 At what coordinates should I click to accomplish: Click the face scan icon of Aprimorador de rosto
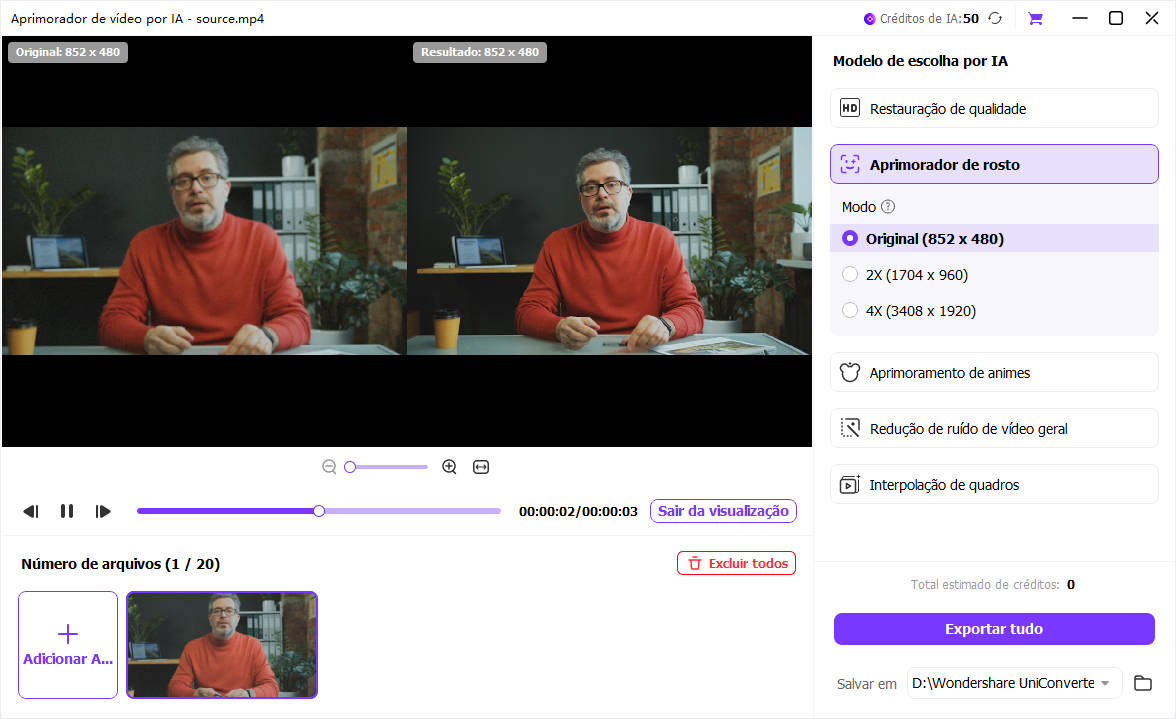(x=850, y=164)
